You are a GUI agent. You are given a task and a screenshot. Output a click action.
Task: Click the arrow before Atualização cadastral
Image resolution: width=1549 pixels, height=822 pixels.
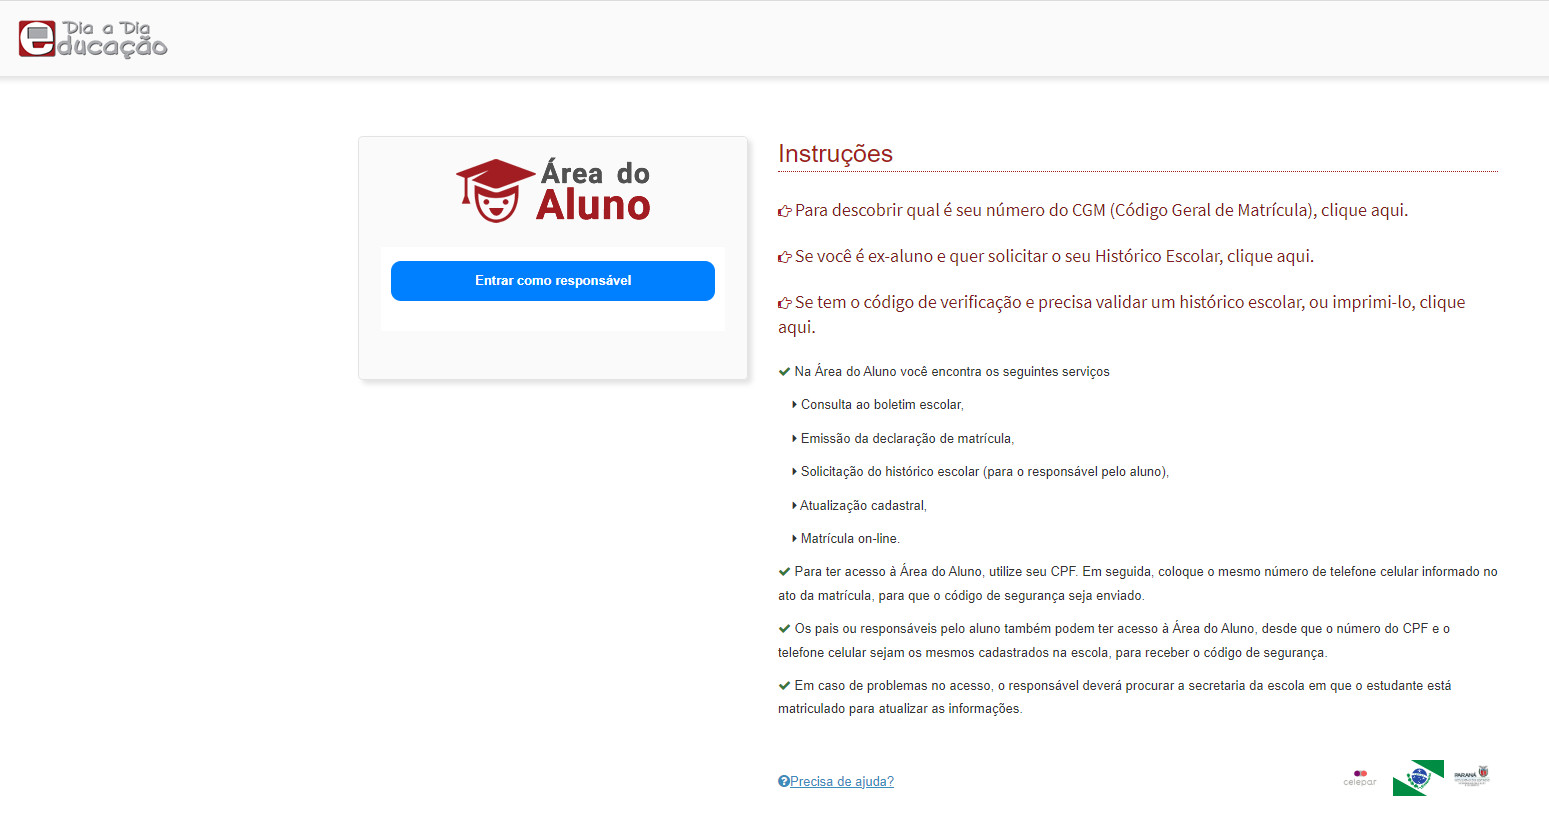[x=794, y=506]
